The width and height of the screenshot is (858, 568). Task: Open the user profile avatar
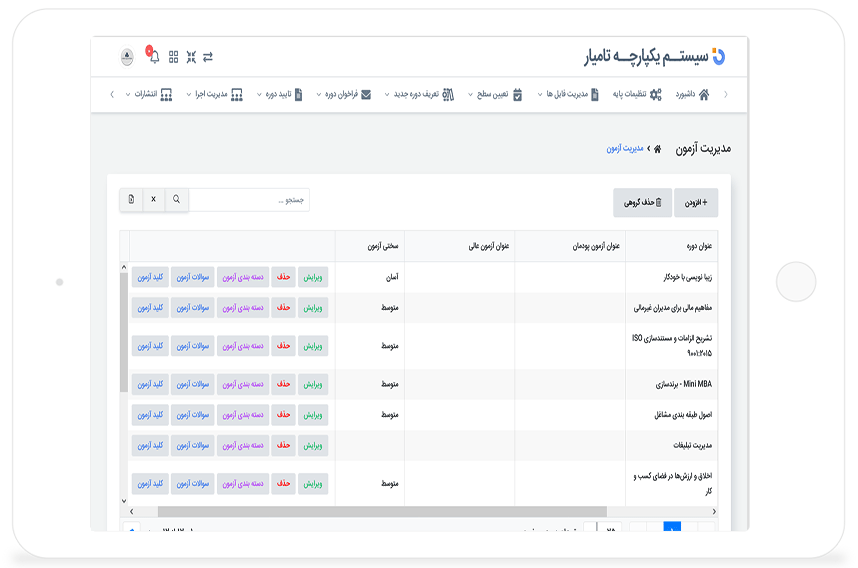coord(128,57)
